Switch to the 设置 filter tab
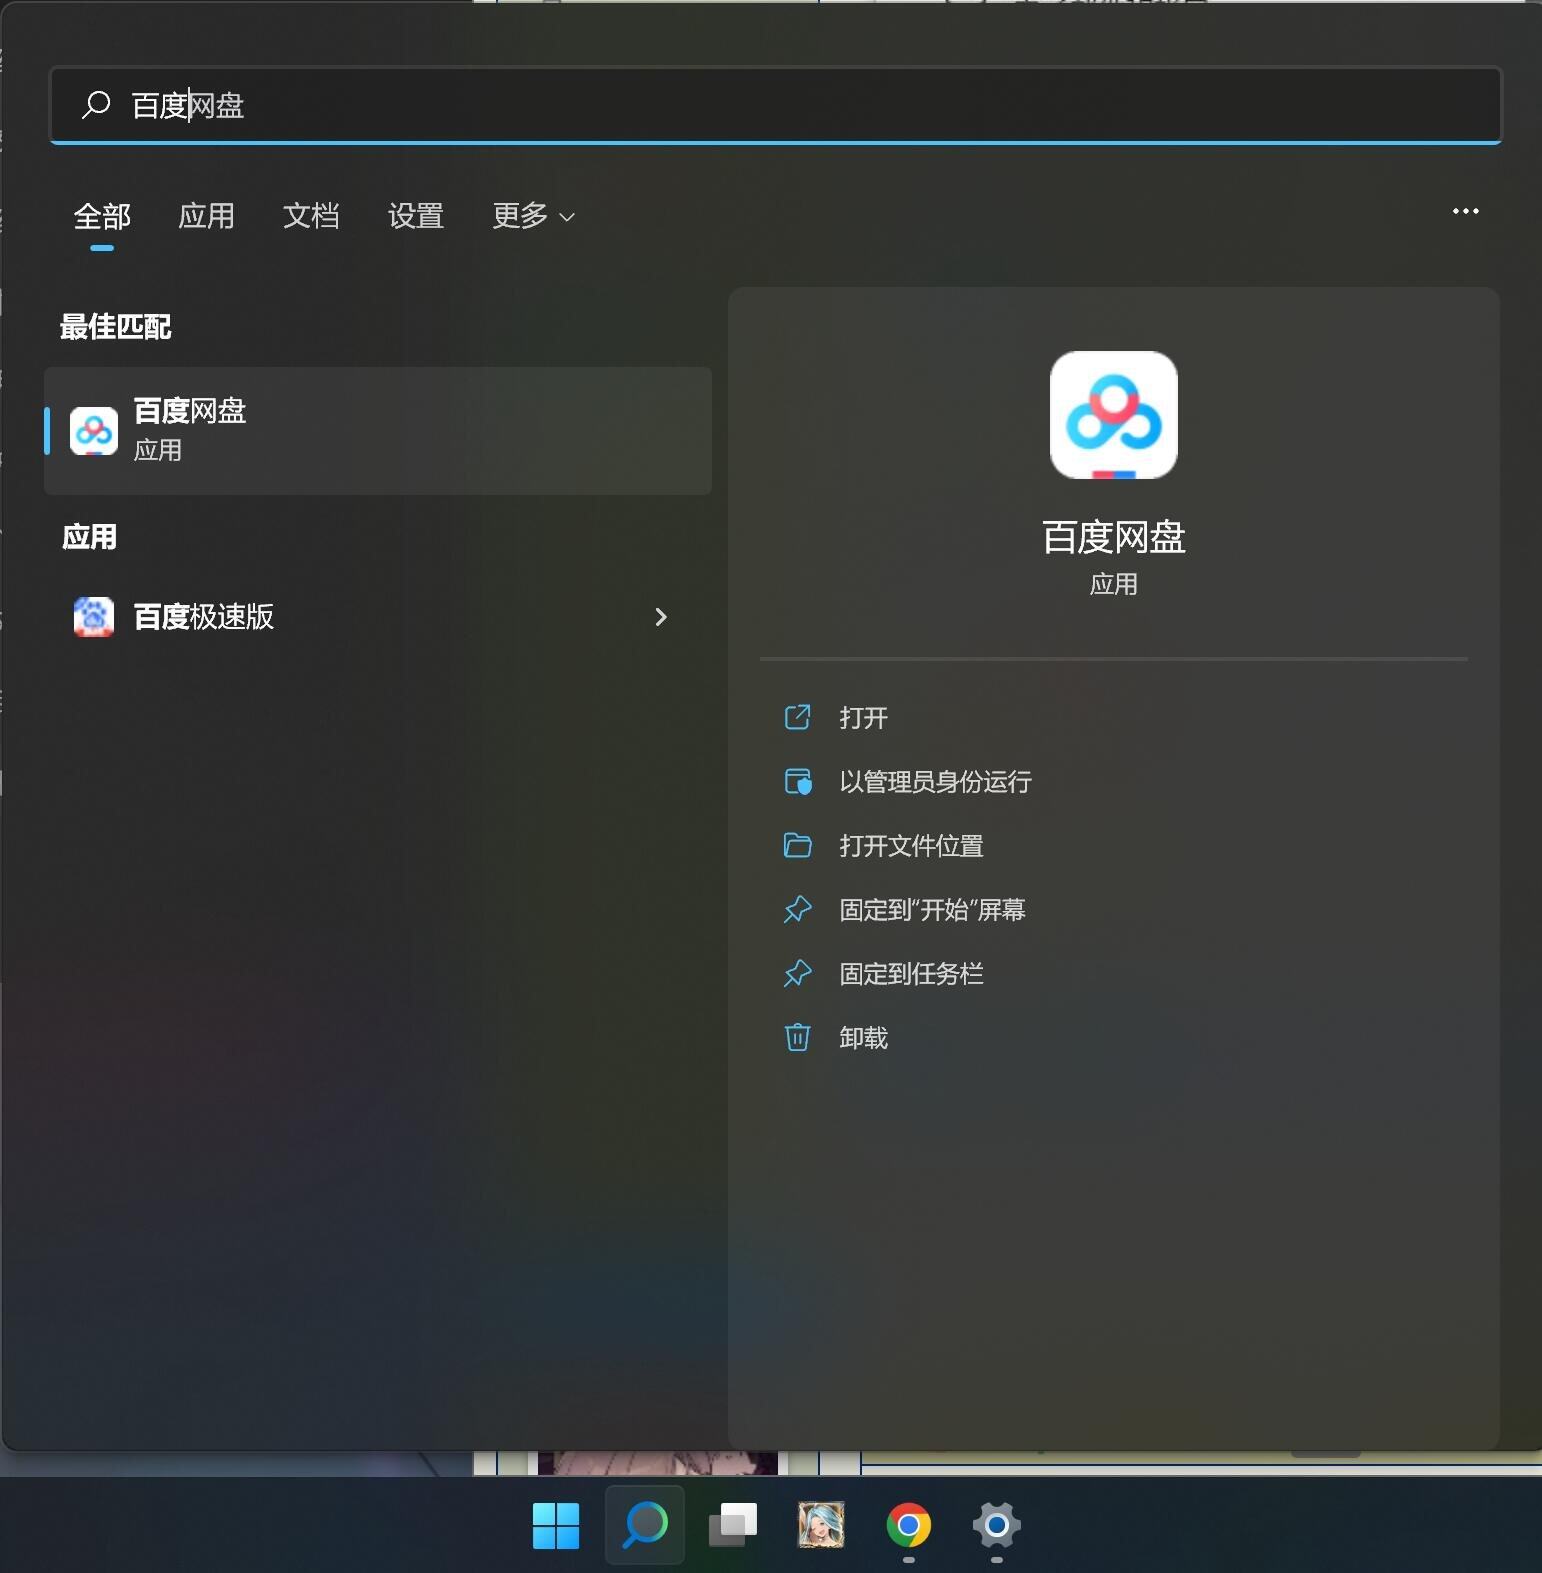Image resolution: width=1542 pixels, height=1573 pixels. click(416, 216)
